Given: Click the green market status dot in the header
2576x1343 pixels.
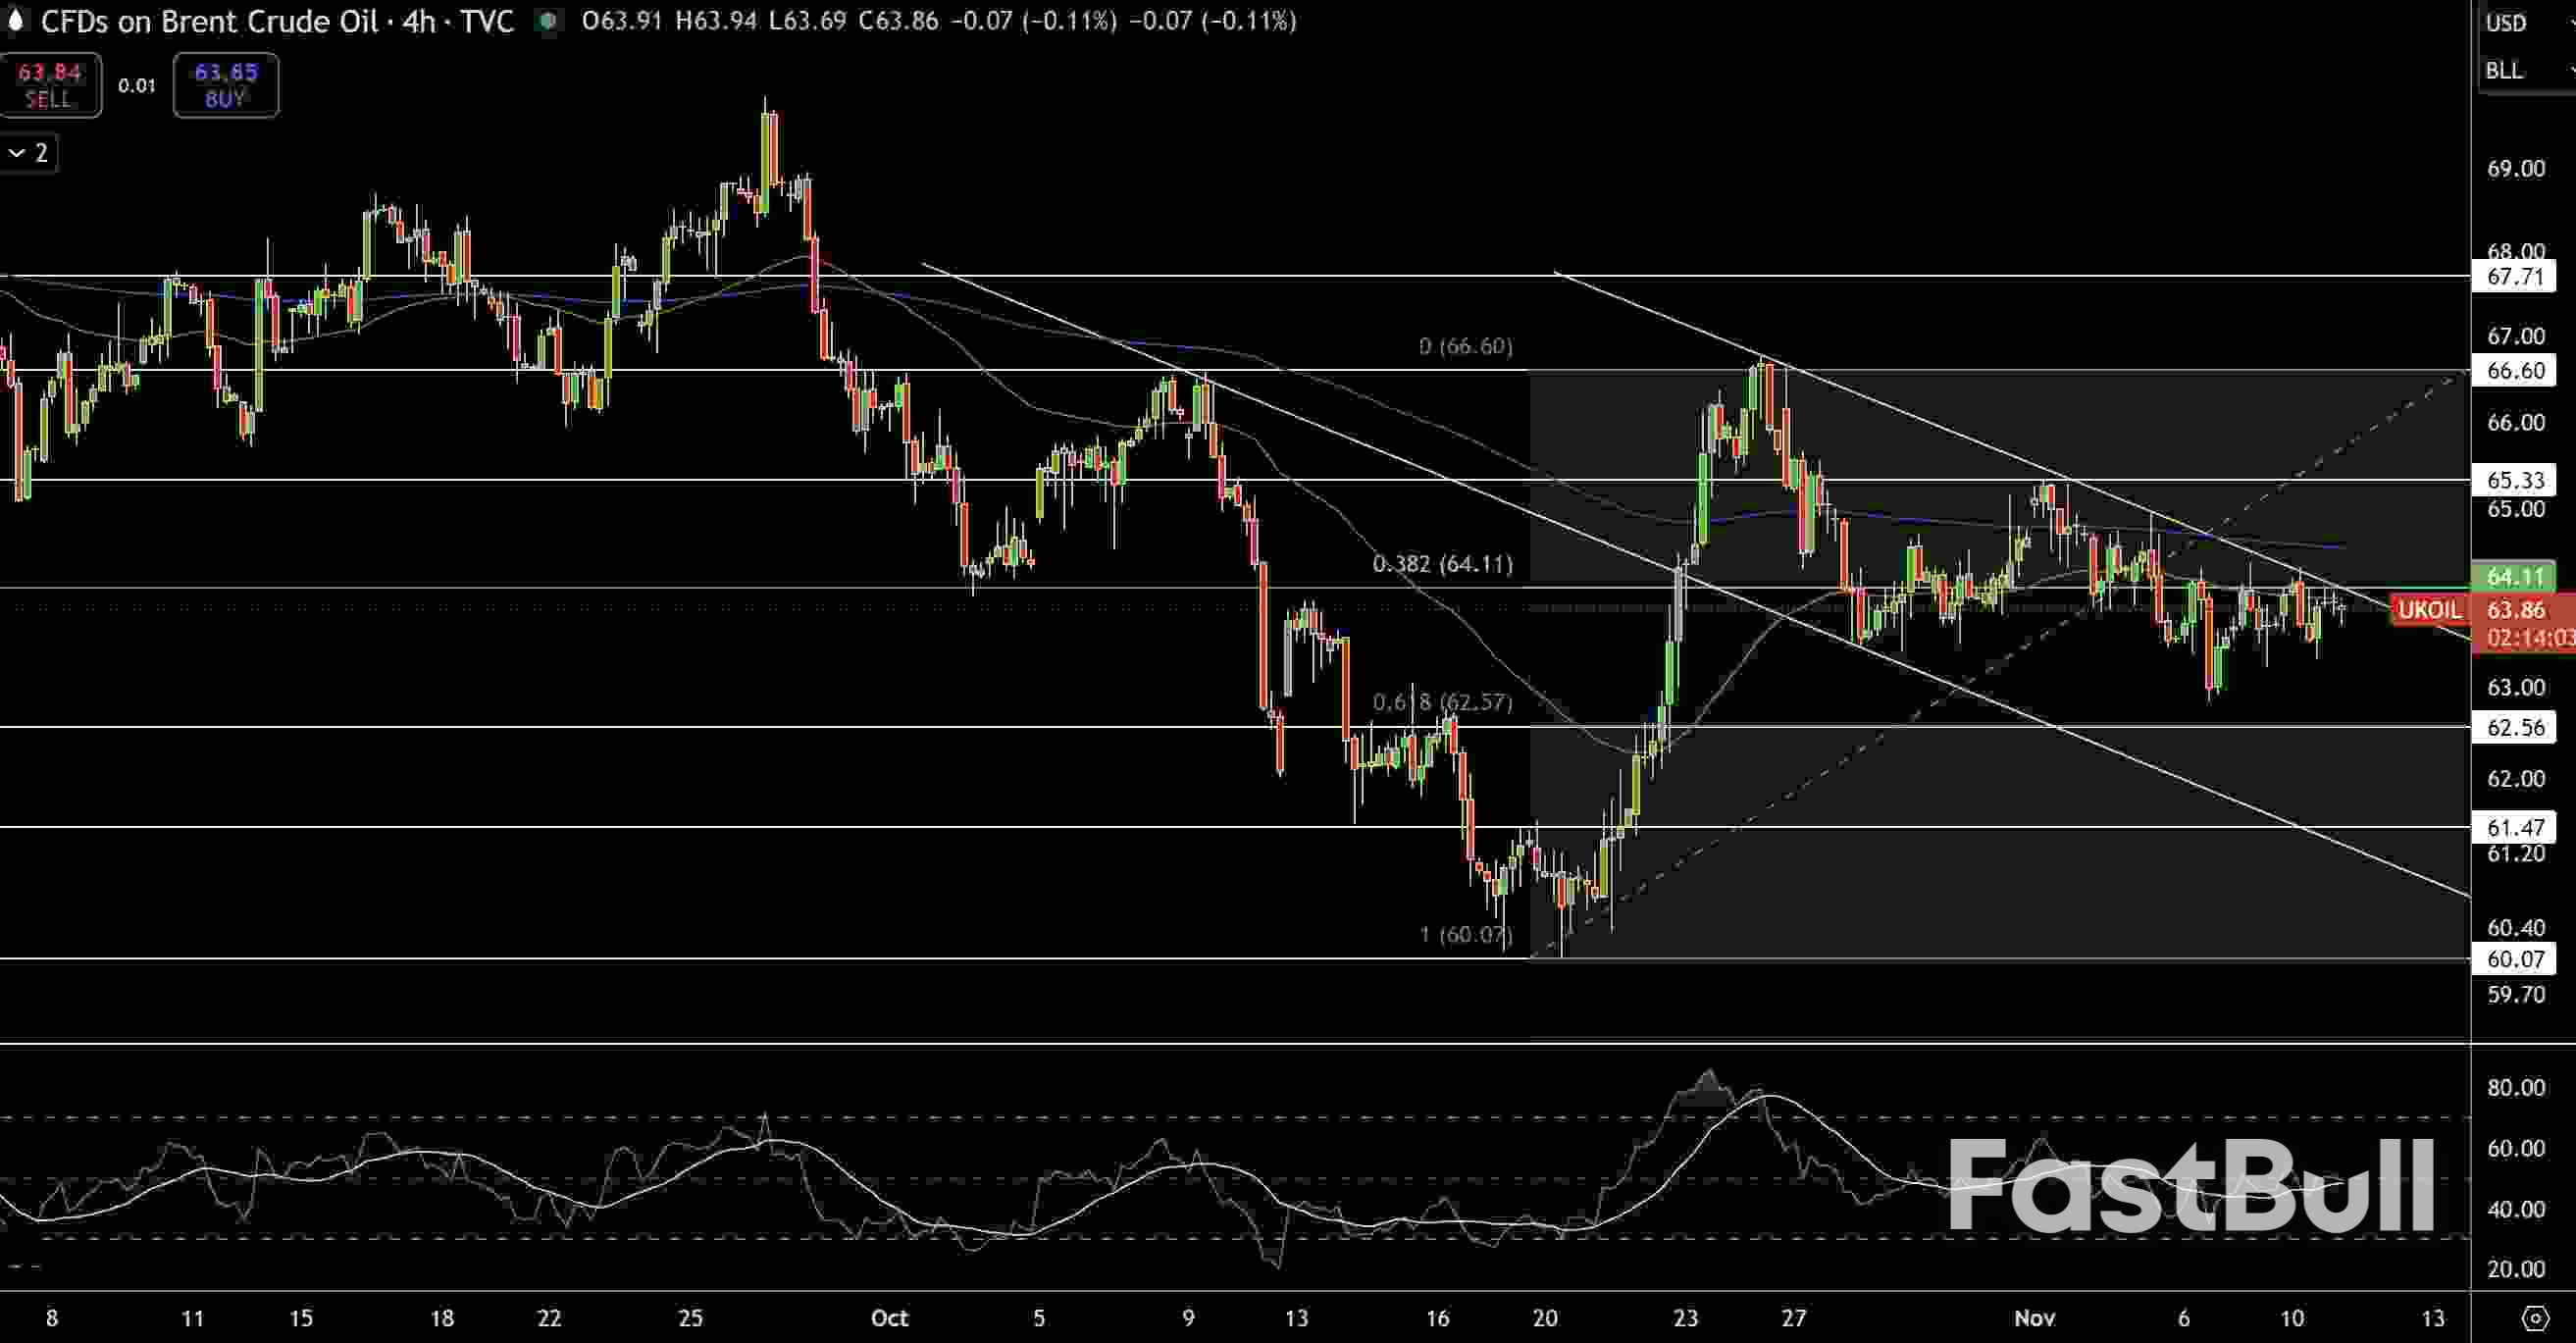Looking at the screenshot, I should (x=548, y=22).
